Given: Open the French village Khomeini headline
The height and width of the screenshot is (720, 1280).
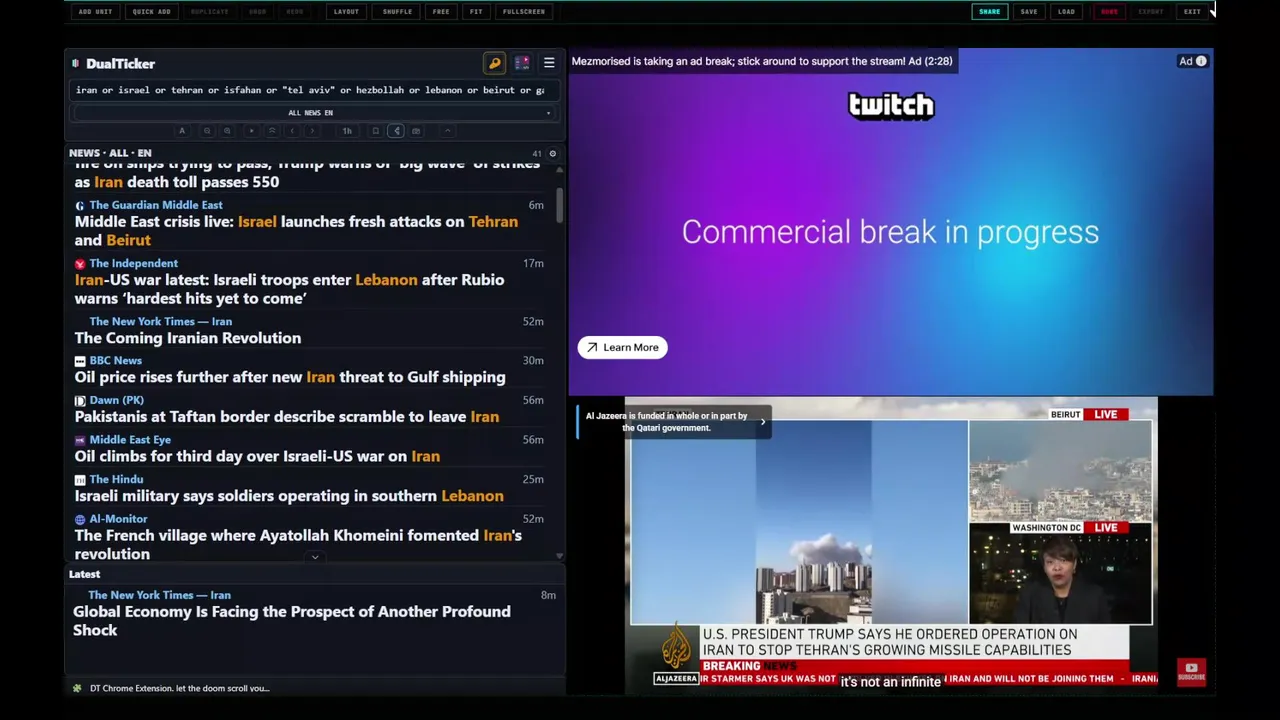Looking at the screenshot, I should point(298,544).
